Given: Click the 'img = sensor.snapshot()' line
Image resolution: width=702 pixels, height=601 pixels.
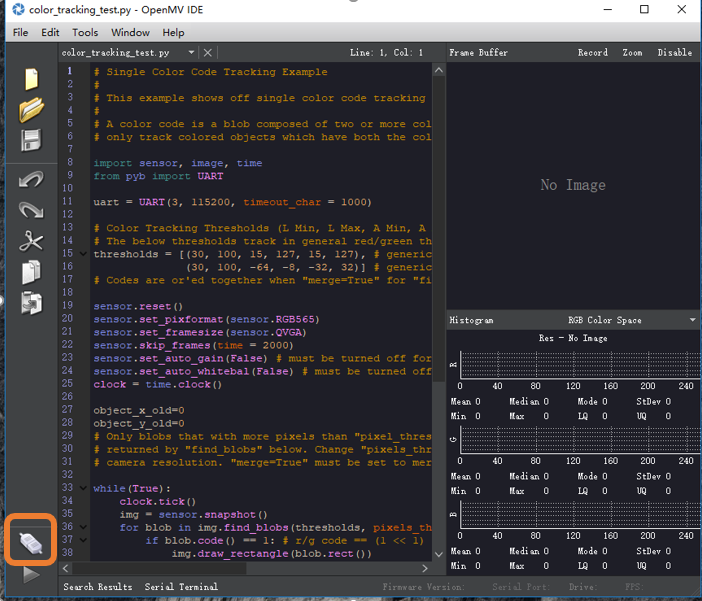Looking at the screenshot, I should 193,515.
